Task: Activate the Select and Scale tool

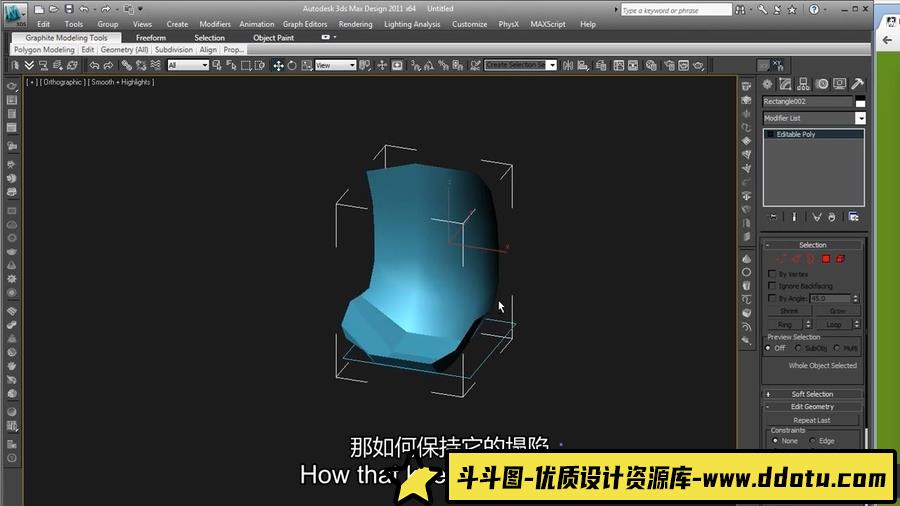Action: click(x=307, y=65)
